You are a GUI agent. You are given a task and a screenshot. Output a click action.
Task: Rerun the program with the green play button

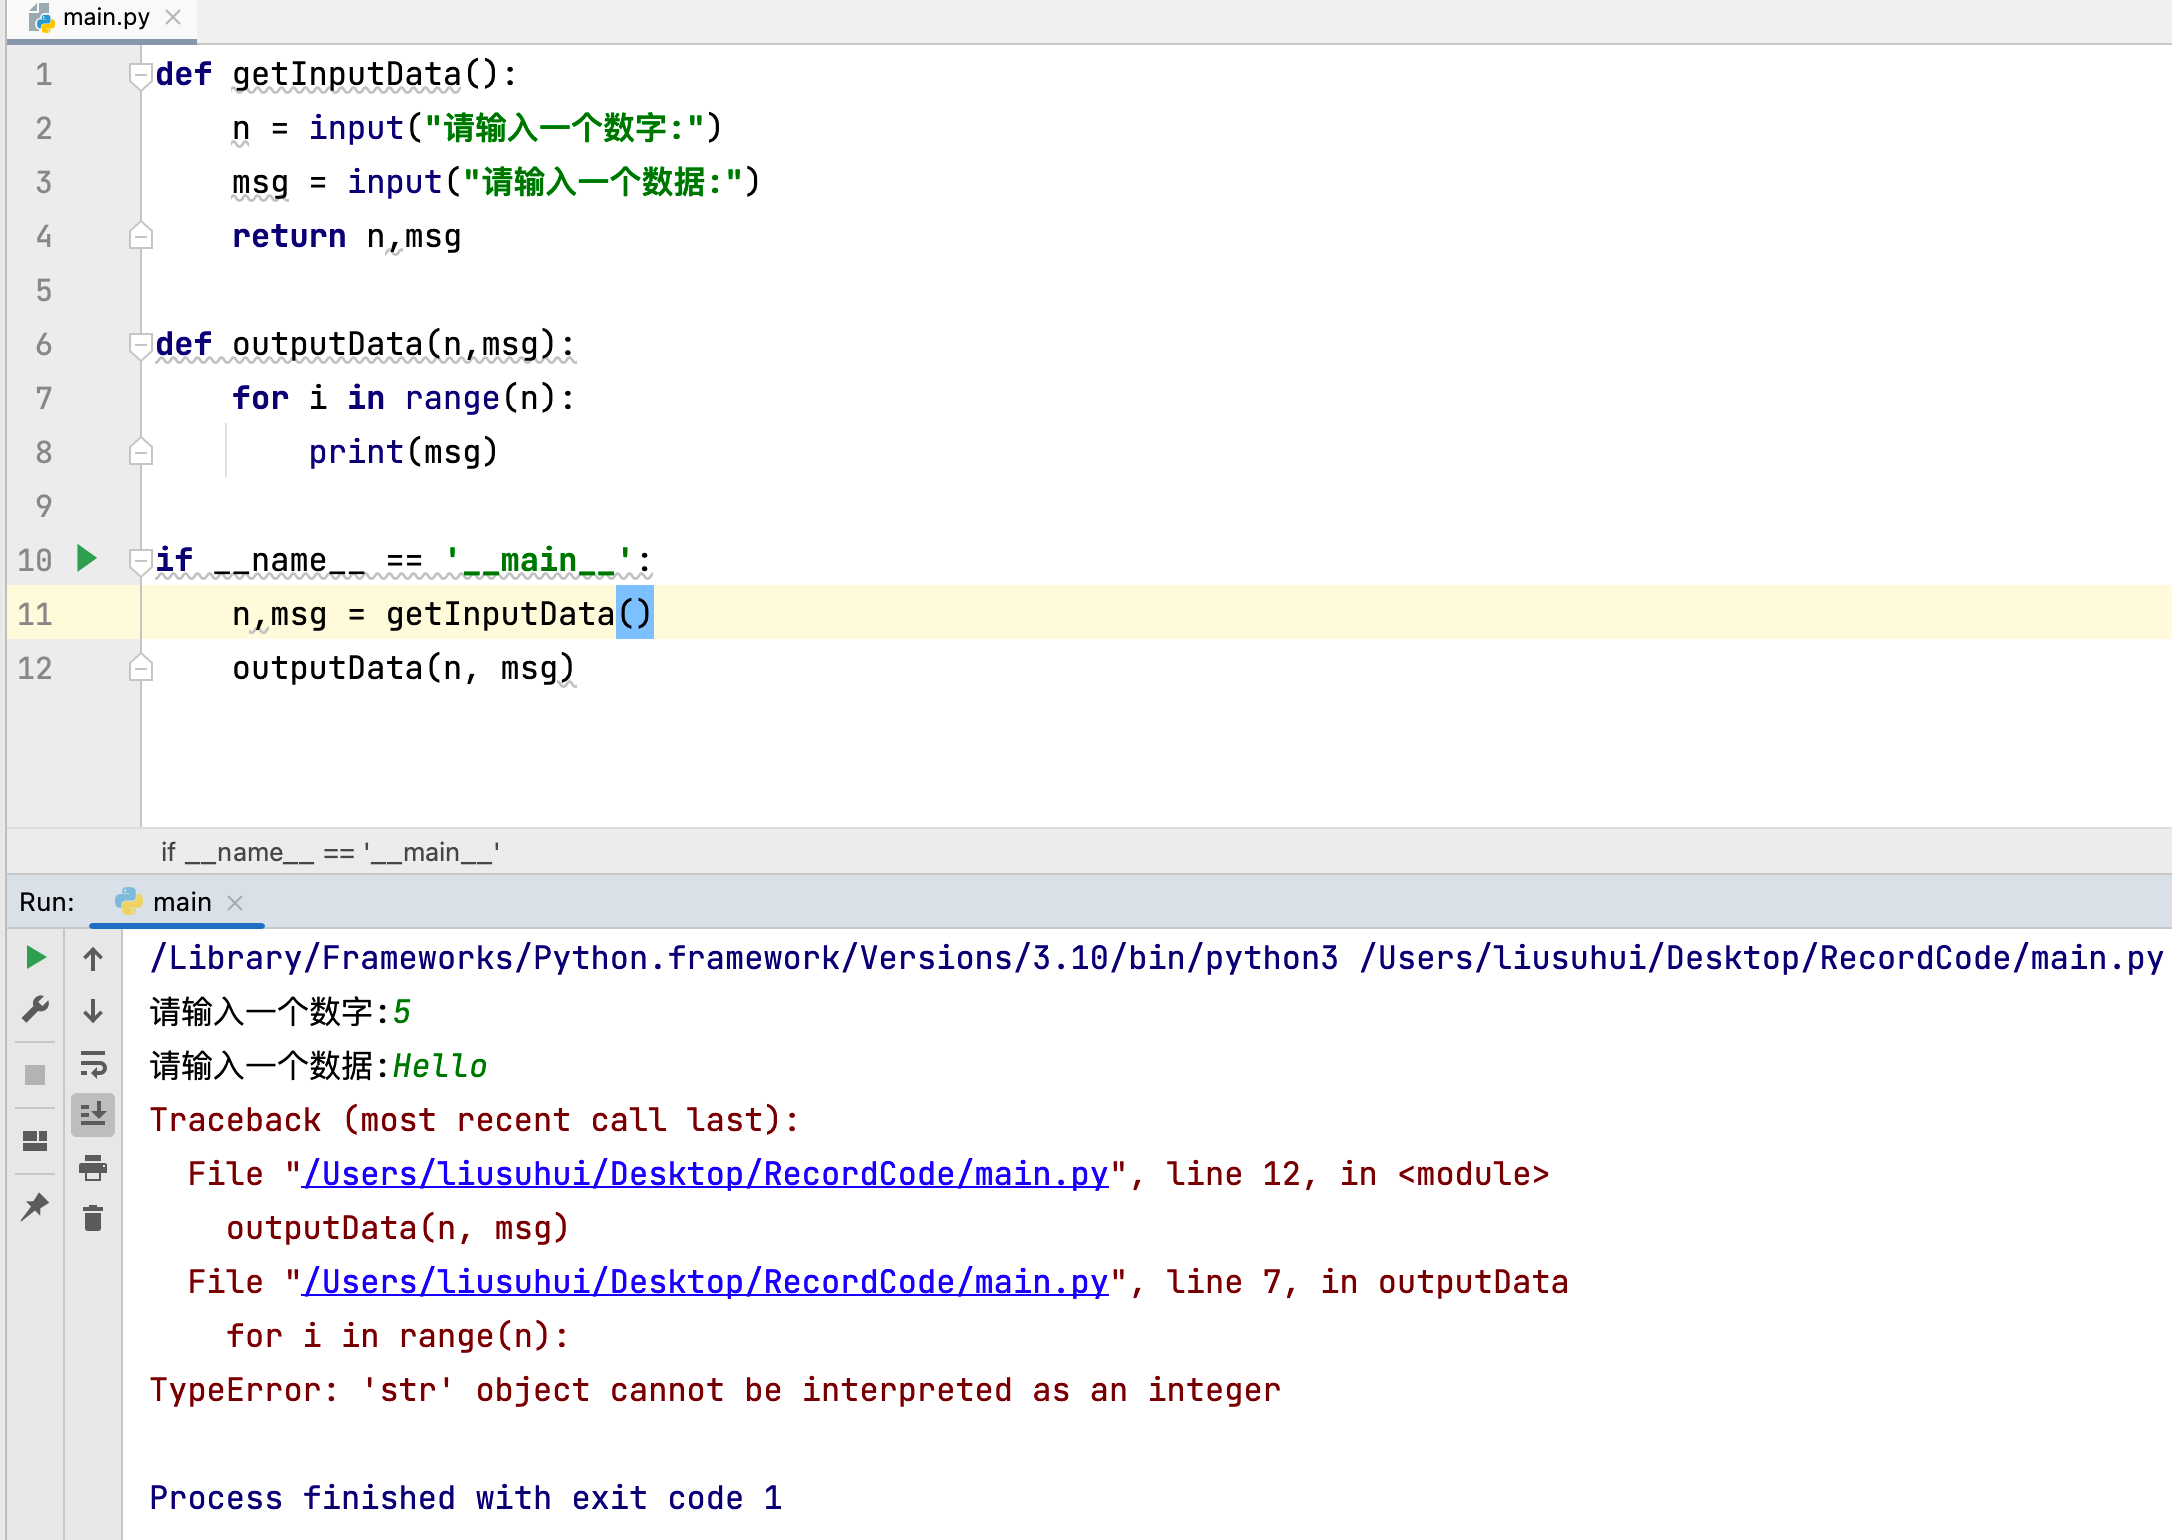click(x=35, y=957)
